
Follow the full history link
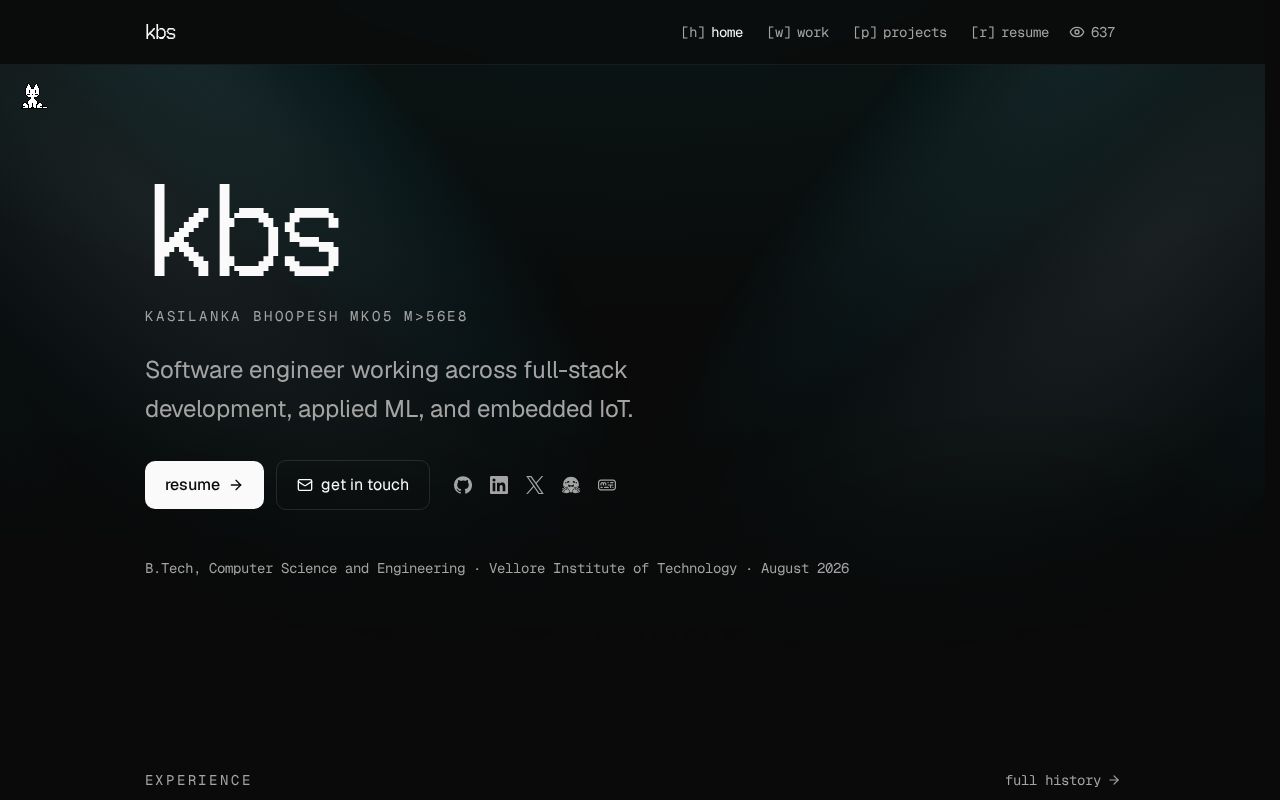[1062, 780]
